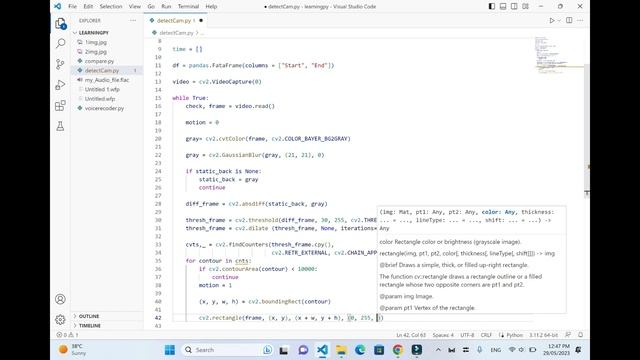The height and width of the screenshot is (360, 640).
Task: Click detectCam.py in the breadcrumb bar
Action: [176, 33]
